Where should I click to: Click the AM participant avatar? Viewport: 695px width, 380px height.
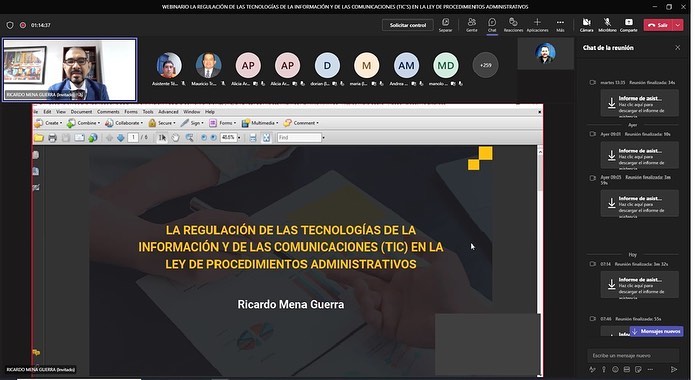tap(406, 65)
